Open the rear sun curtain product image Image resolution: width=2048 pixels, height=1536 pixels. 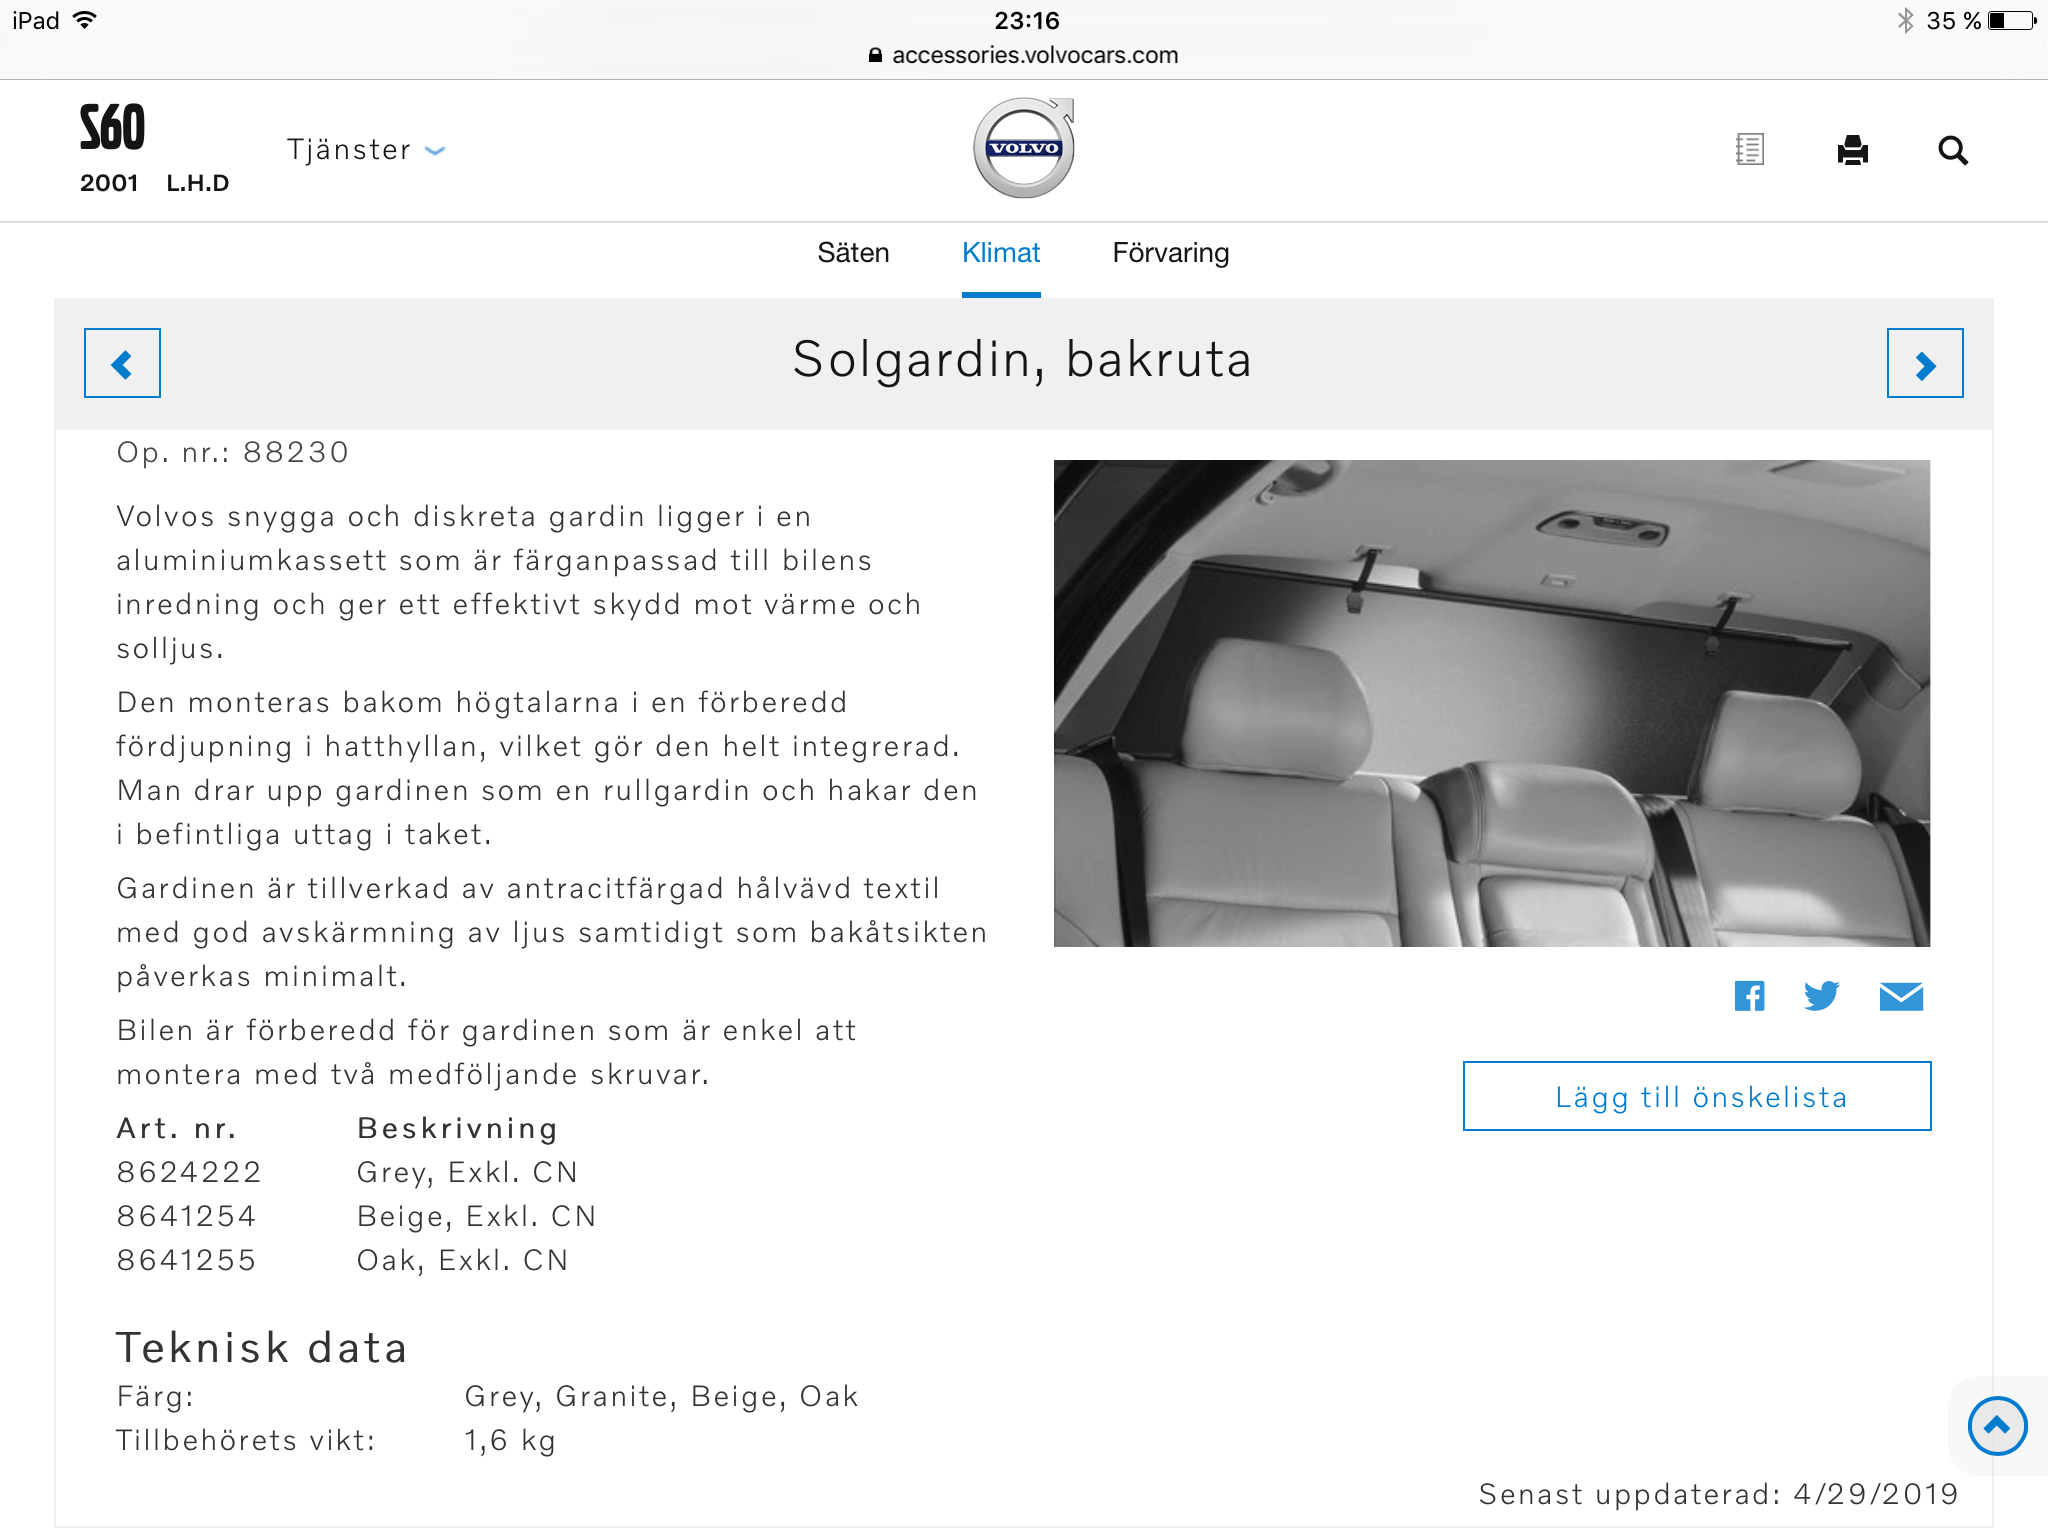click(1492, 703)
